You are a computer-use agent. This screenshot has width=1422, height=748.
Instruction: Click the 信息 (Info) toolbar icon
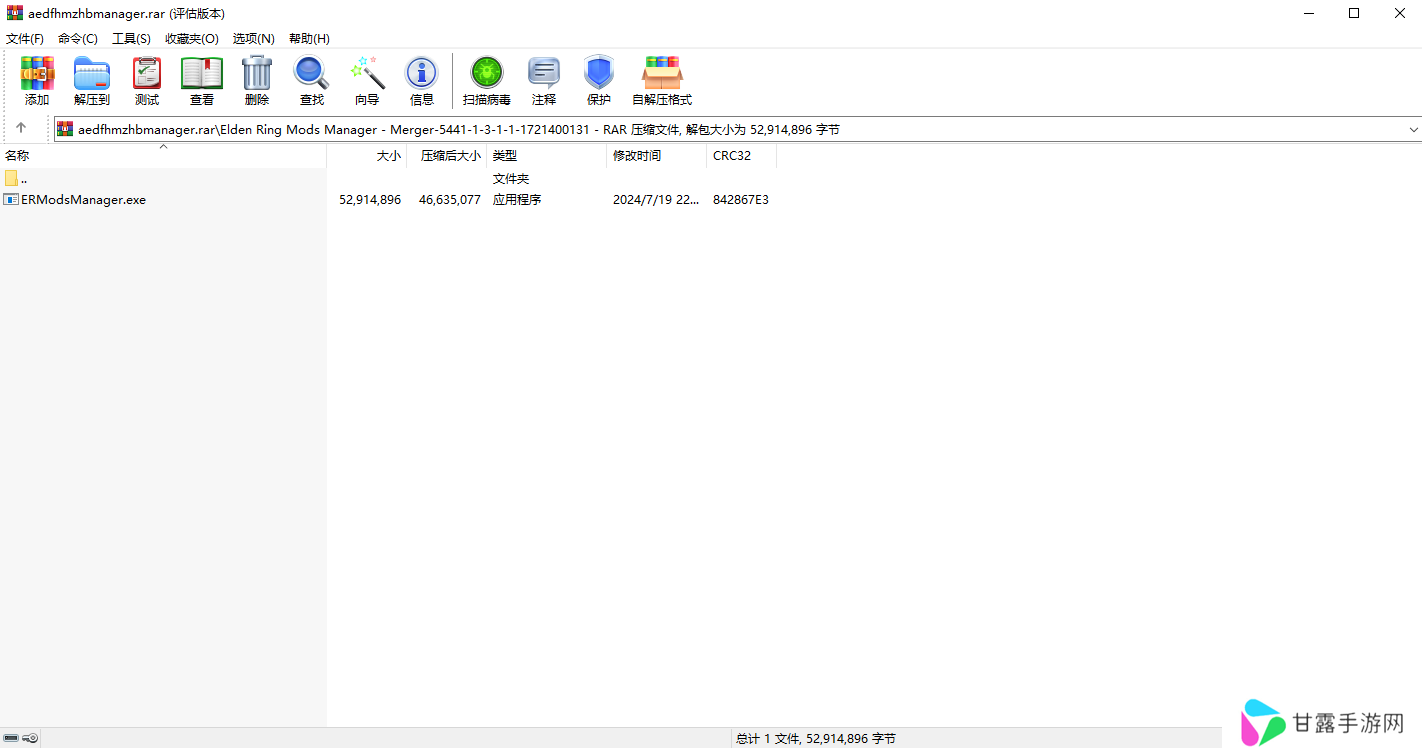tap(421, 73)
